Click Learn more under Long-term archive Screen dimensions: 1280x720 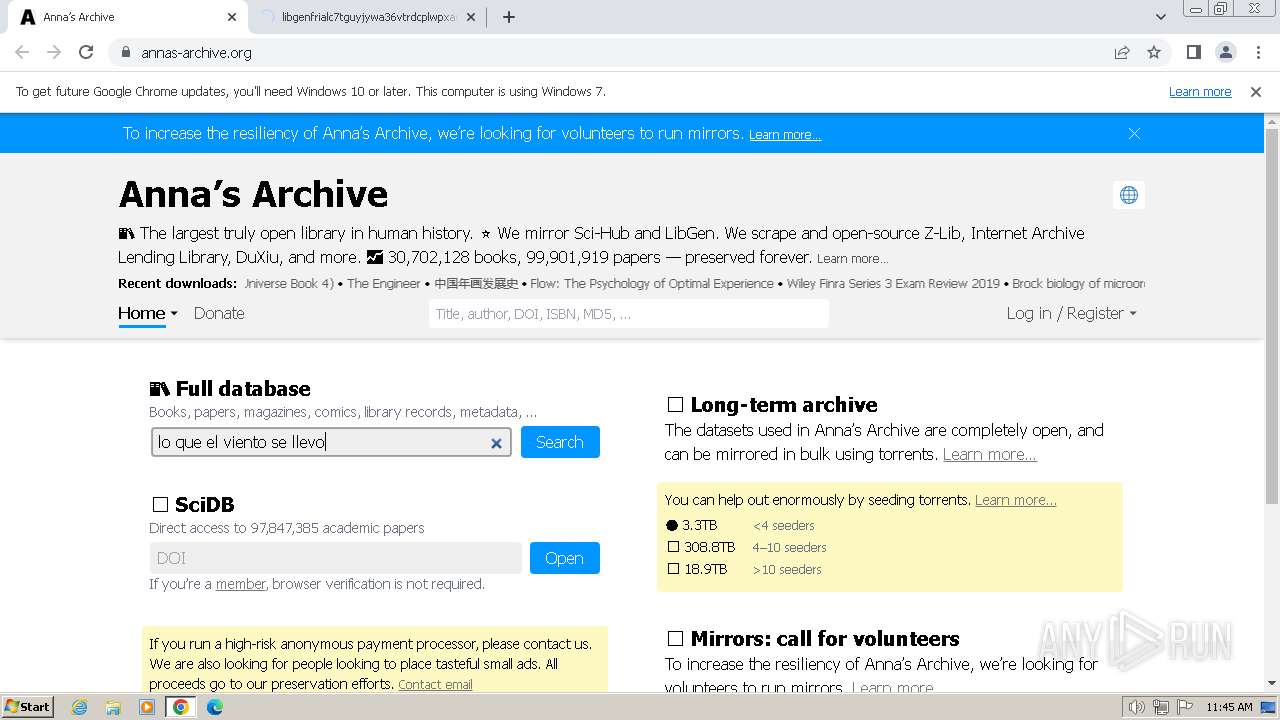990,454
